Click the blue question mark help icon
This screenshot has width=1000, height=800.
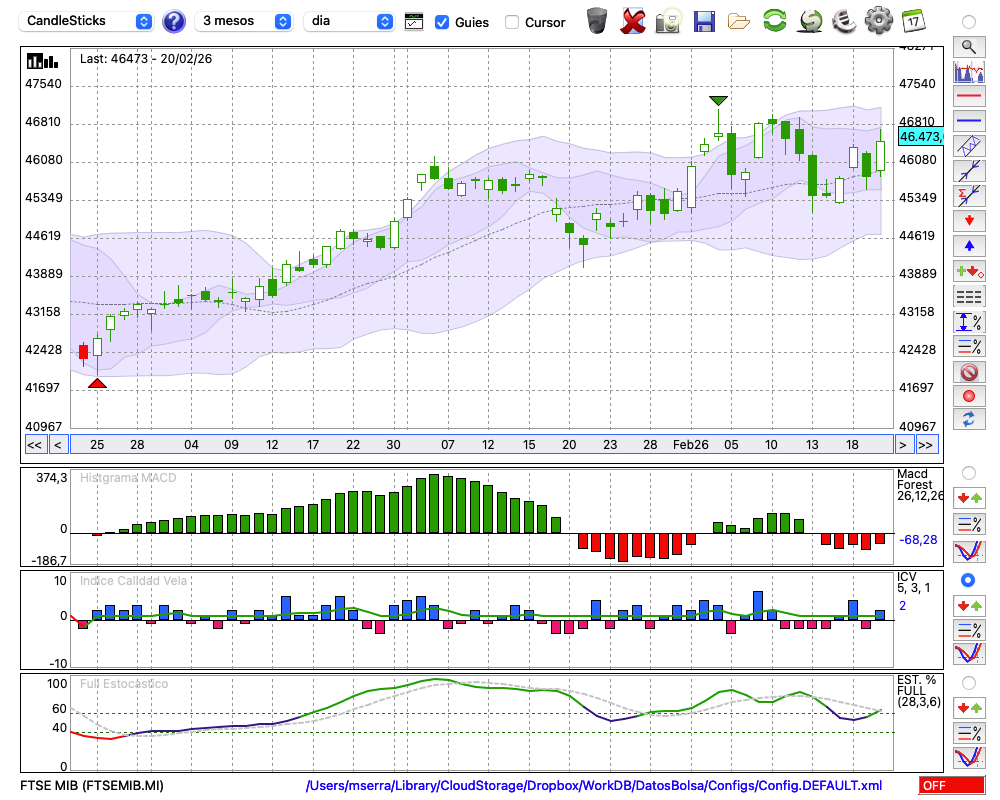click(x=174, y=21)
